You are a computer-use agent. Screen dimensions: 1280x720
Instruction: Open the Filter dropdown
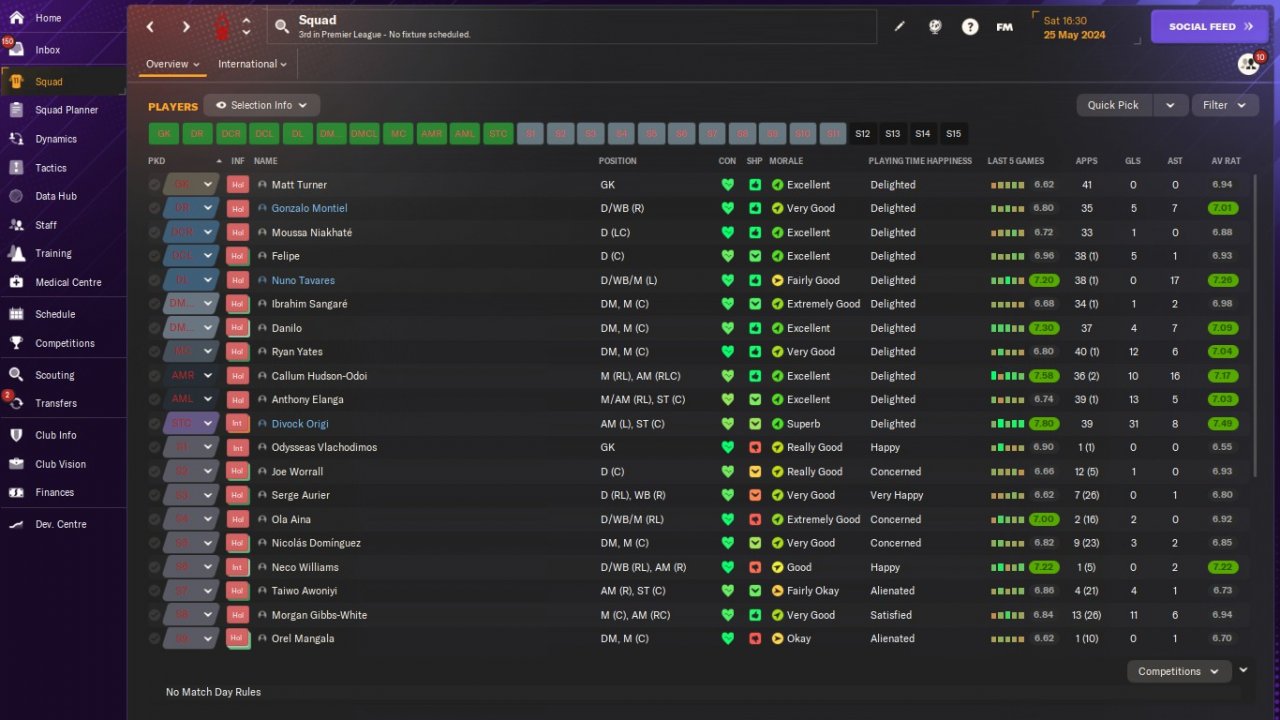[1225, 105]
